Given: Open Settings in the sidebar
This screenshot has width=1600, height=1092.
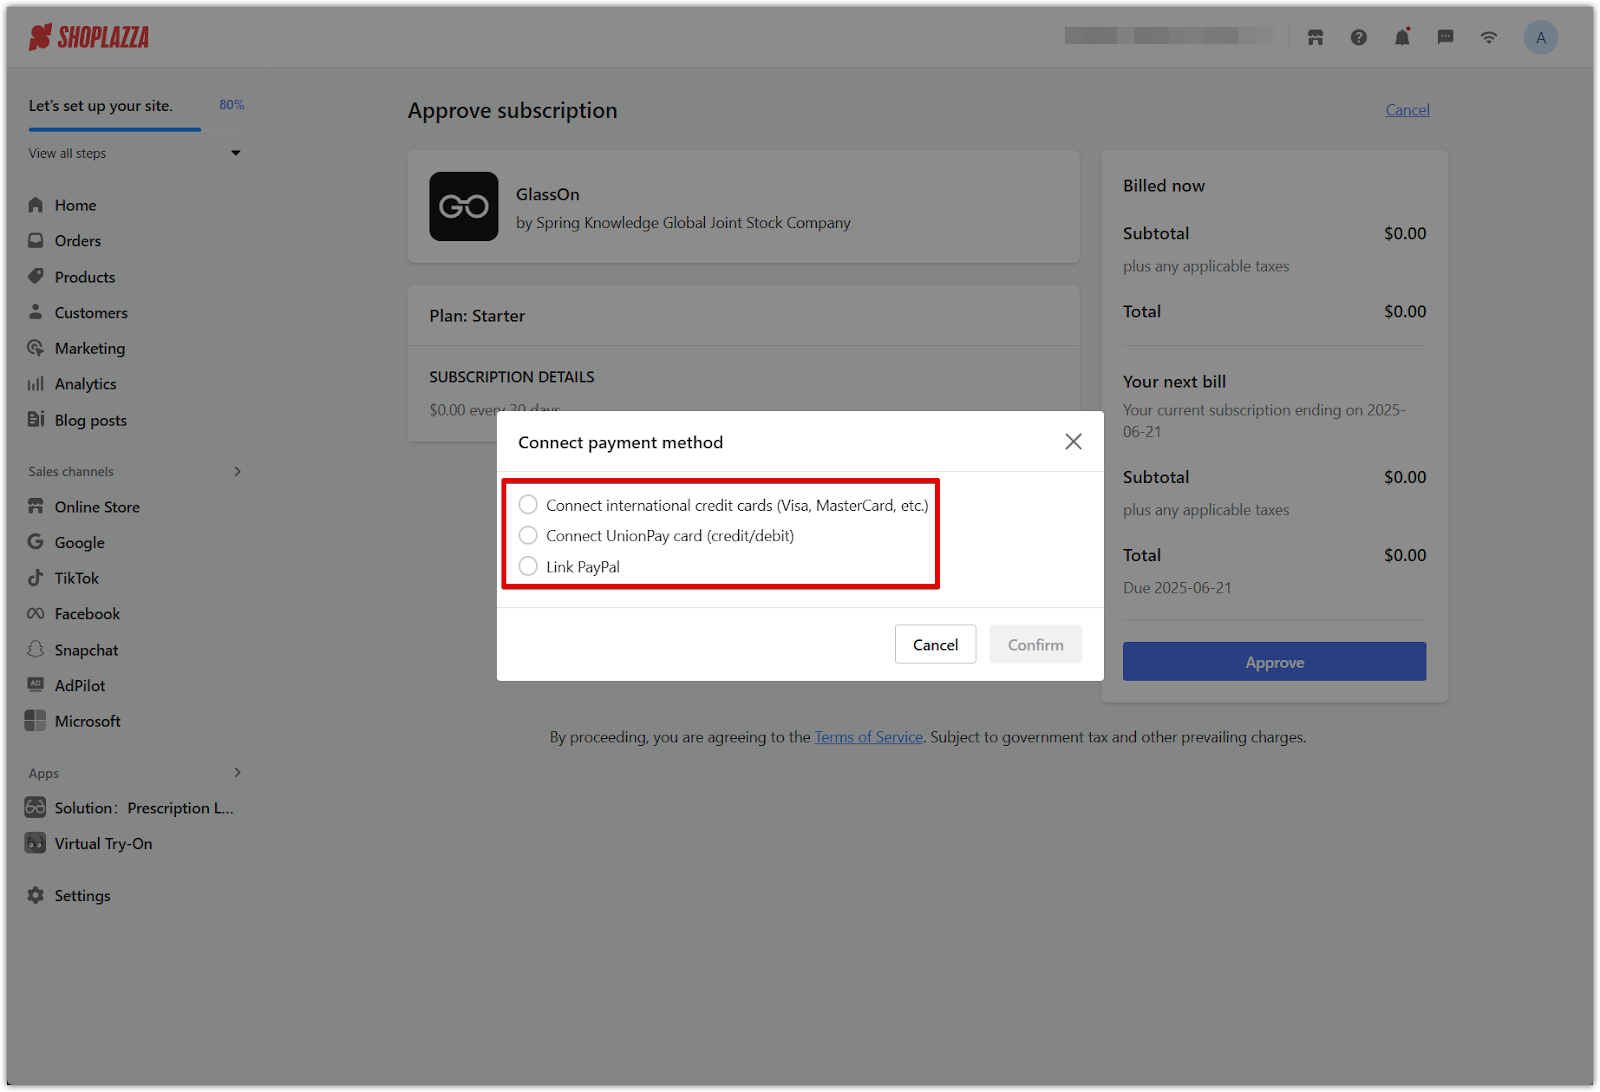Looking at the screenshot, I should 82,896.
